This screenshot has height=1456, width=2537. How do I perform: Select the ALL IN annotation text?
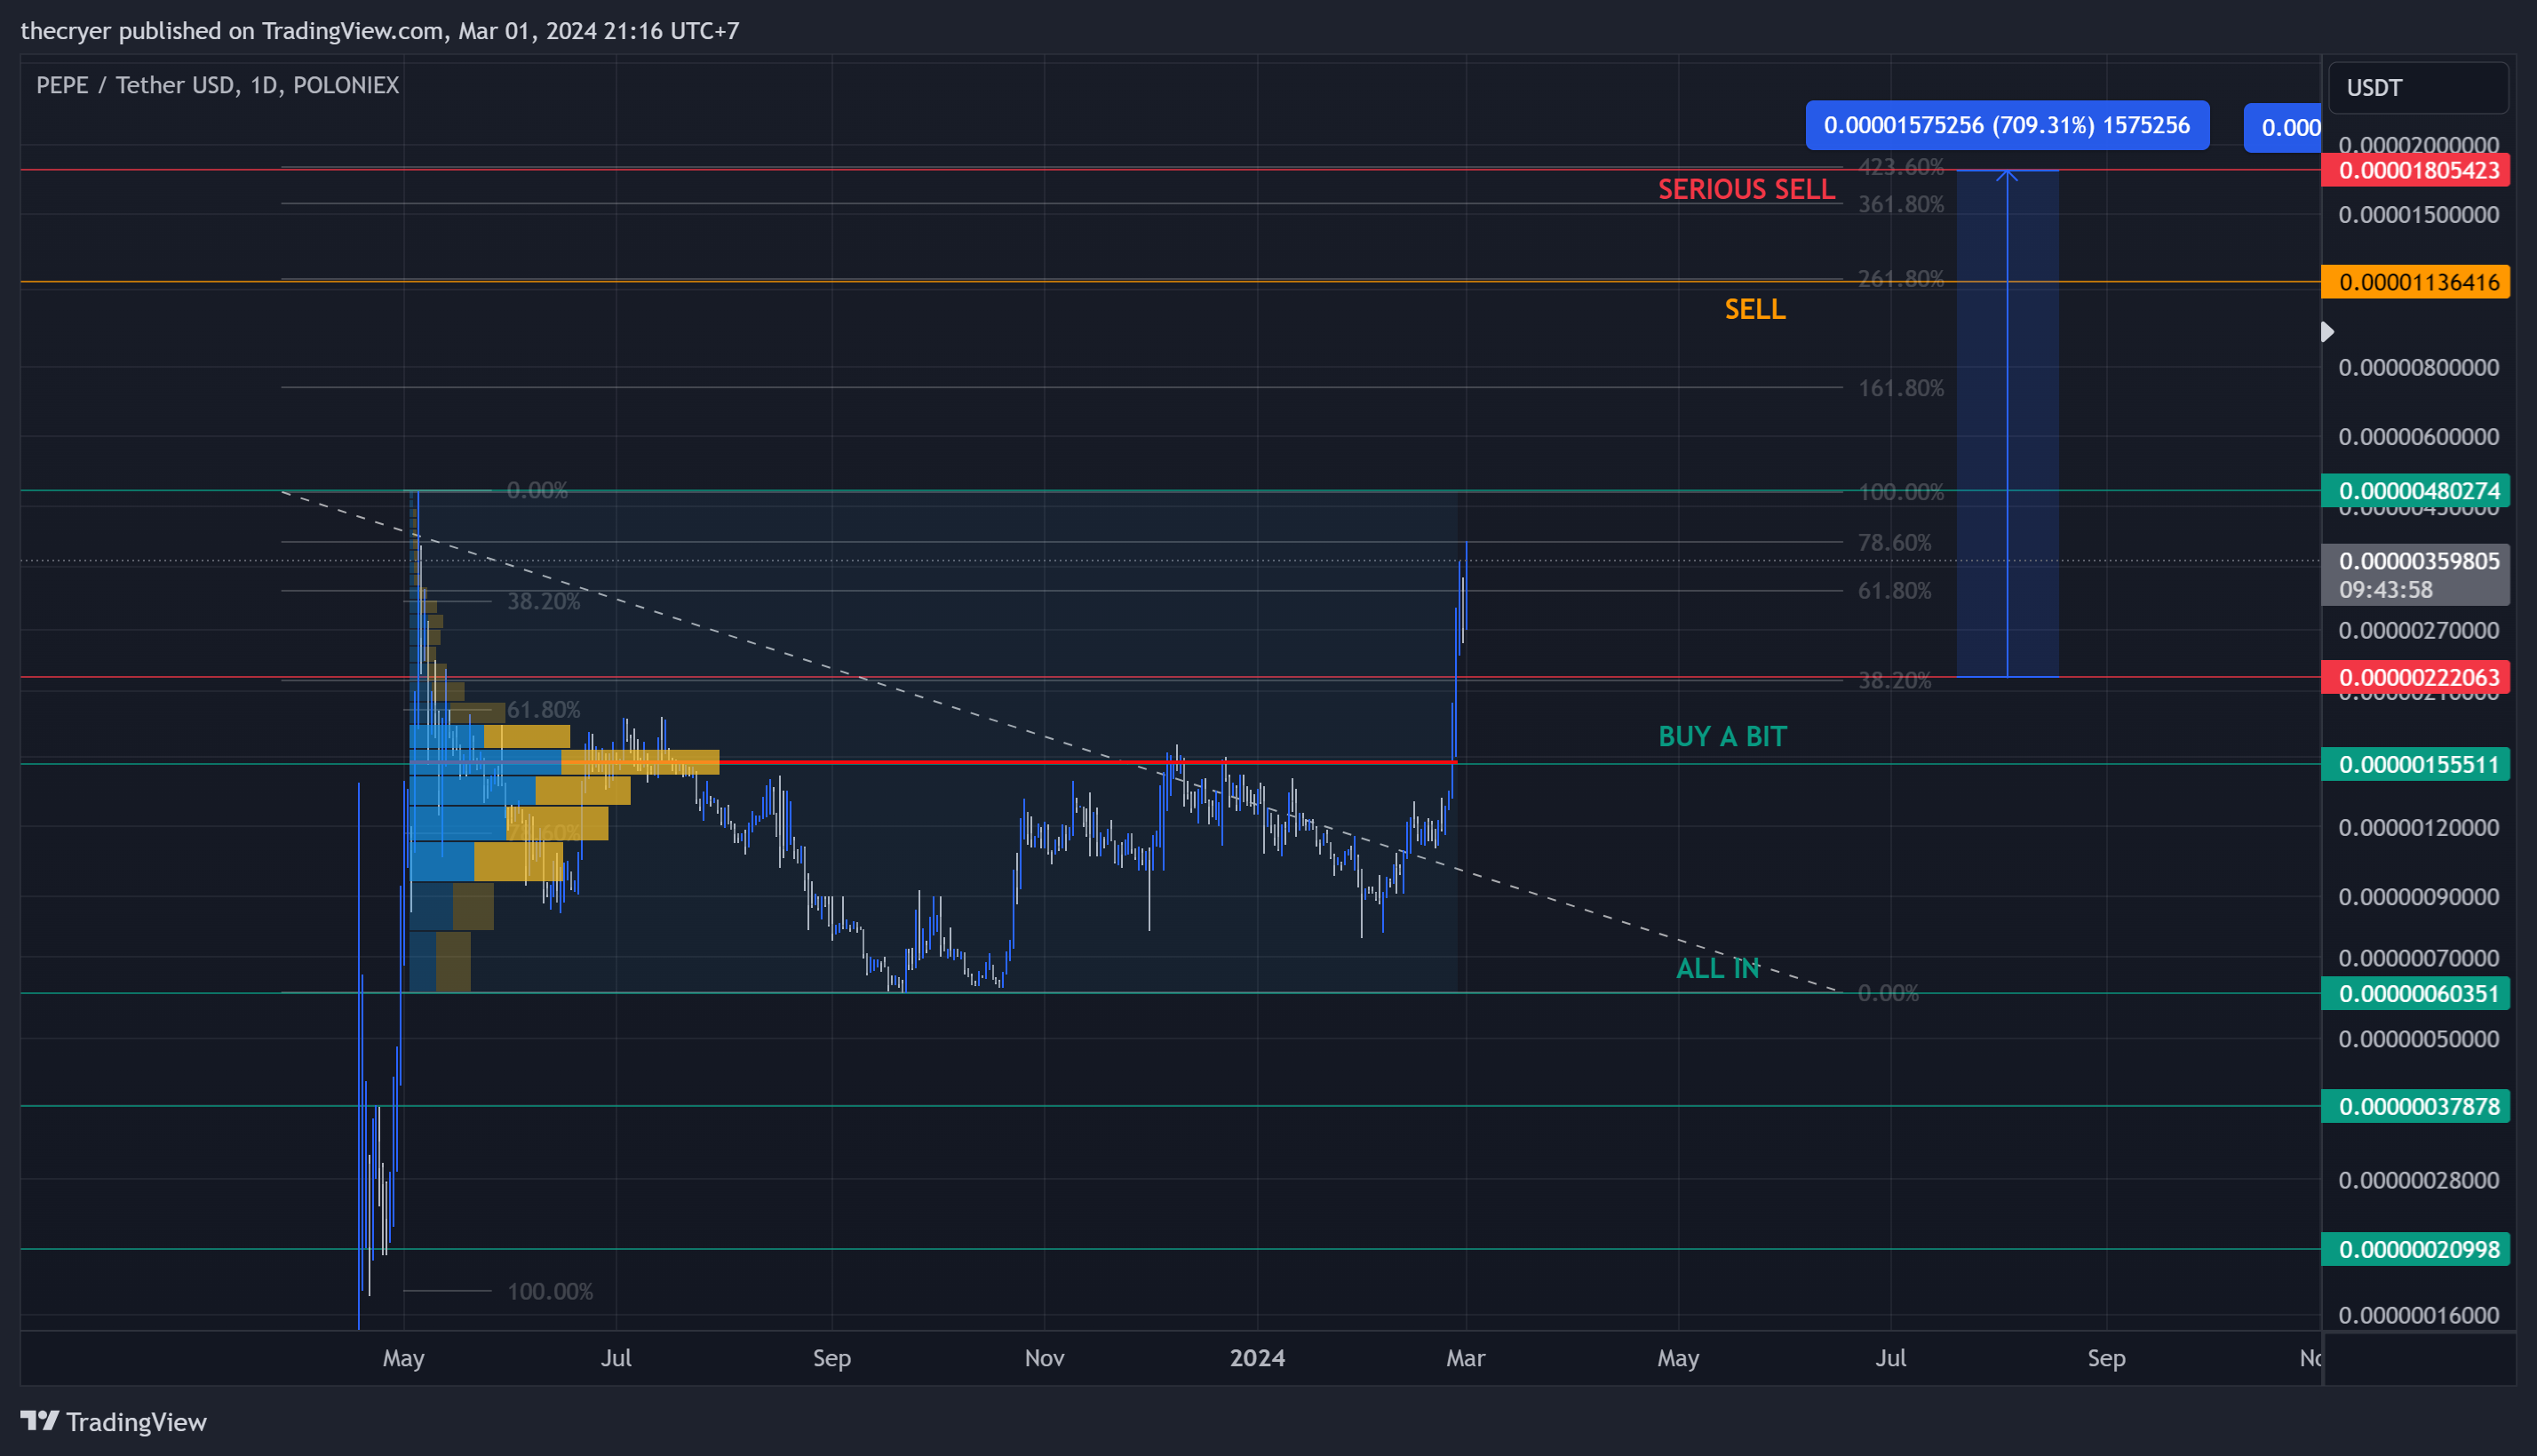(x=1717, y=968)
